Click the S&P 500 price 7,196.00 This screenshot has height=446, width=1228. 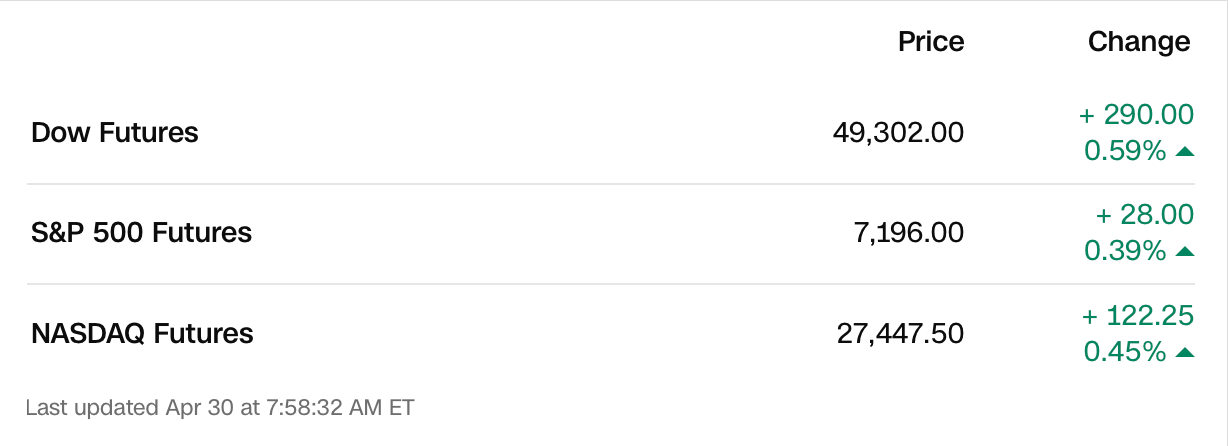(910, 233)
